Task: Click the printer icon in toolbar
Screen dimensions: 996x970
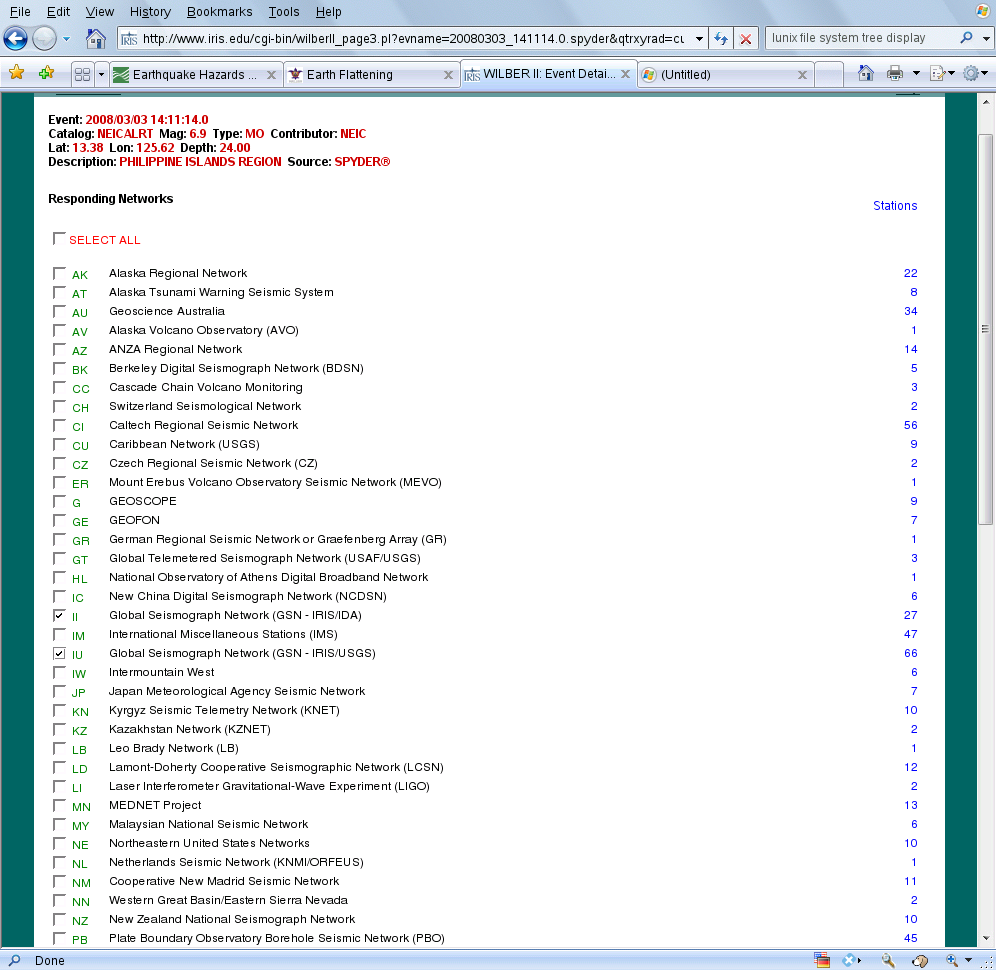Action: pos(895,73)
